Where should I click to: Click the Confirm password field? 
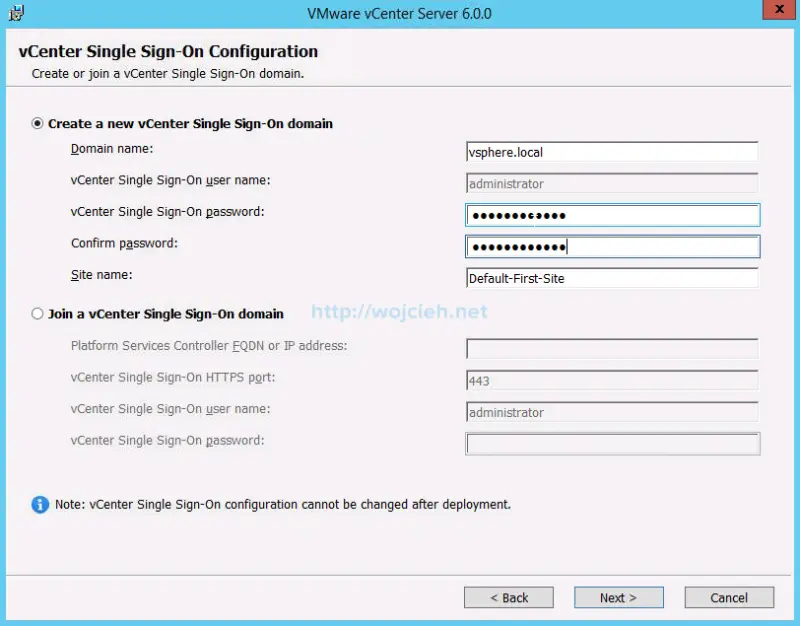pyautogui.click(x=611, y=246)
